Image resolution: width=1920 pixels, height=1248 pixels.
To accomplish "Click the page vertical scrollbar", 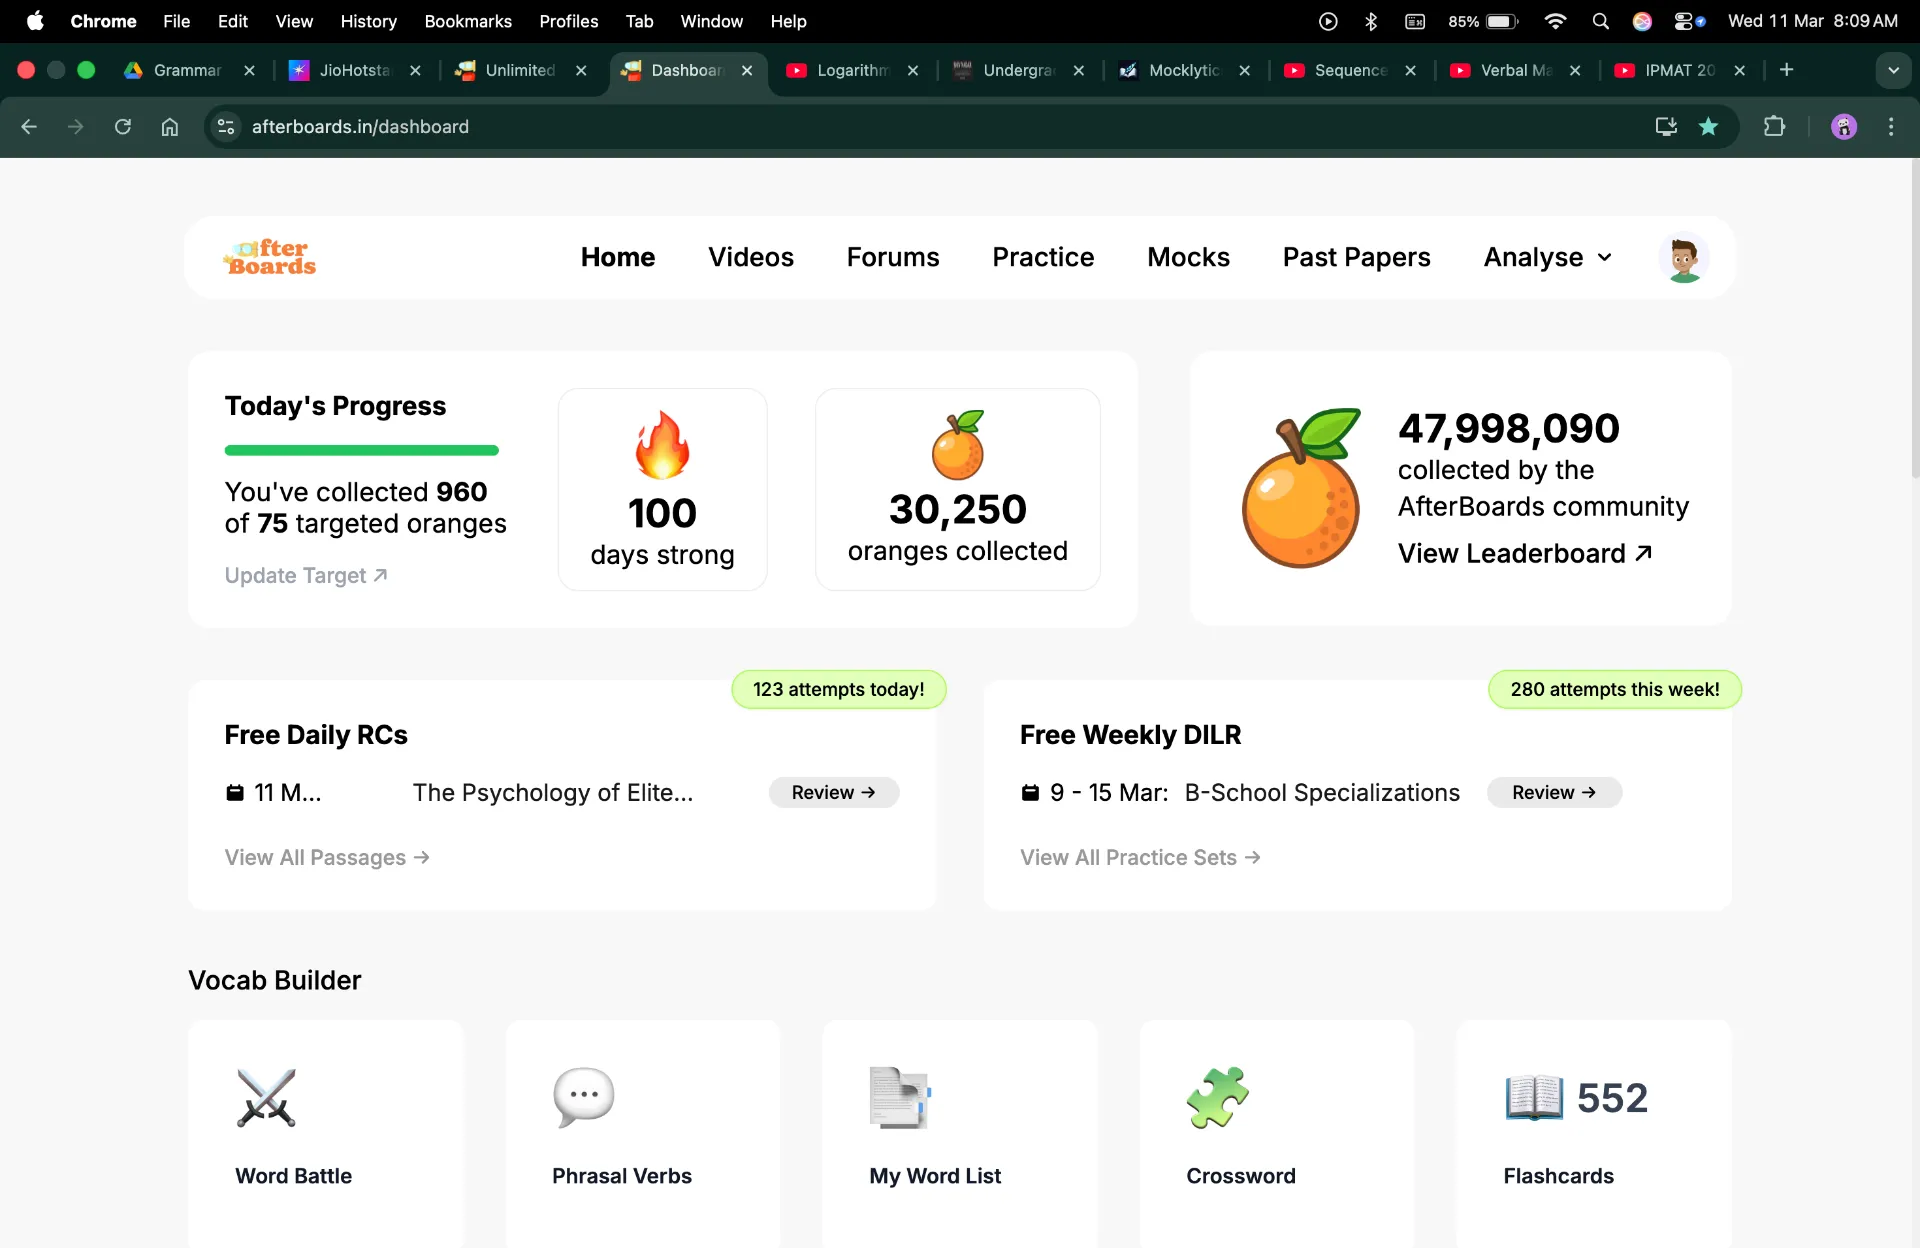I will pos(1914,320).
